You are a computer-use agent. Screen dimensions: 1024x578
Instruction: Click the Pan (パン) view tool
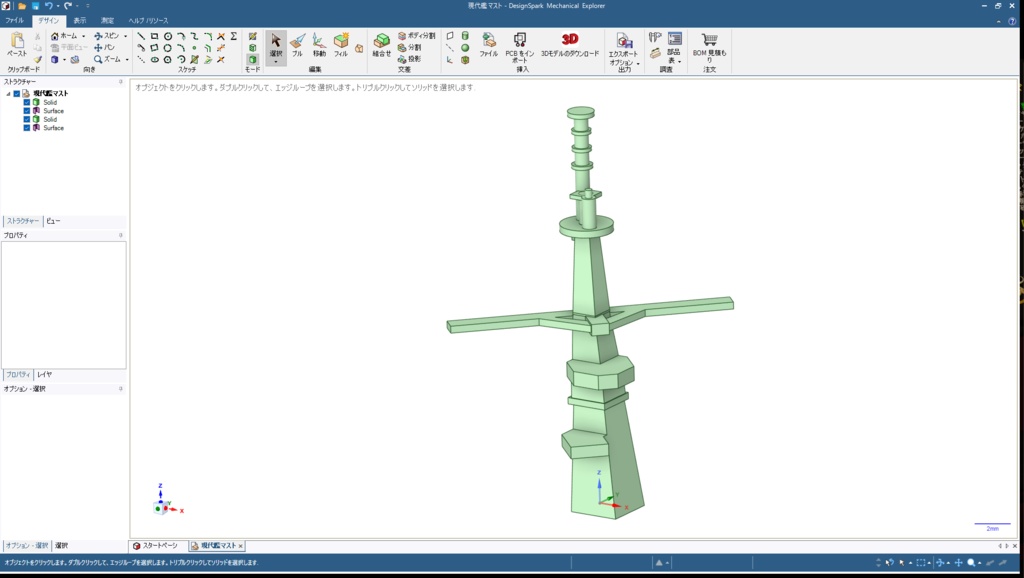[104, 48]
